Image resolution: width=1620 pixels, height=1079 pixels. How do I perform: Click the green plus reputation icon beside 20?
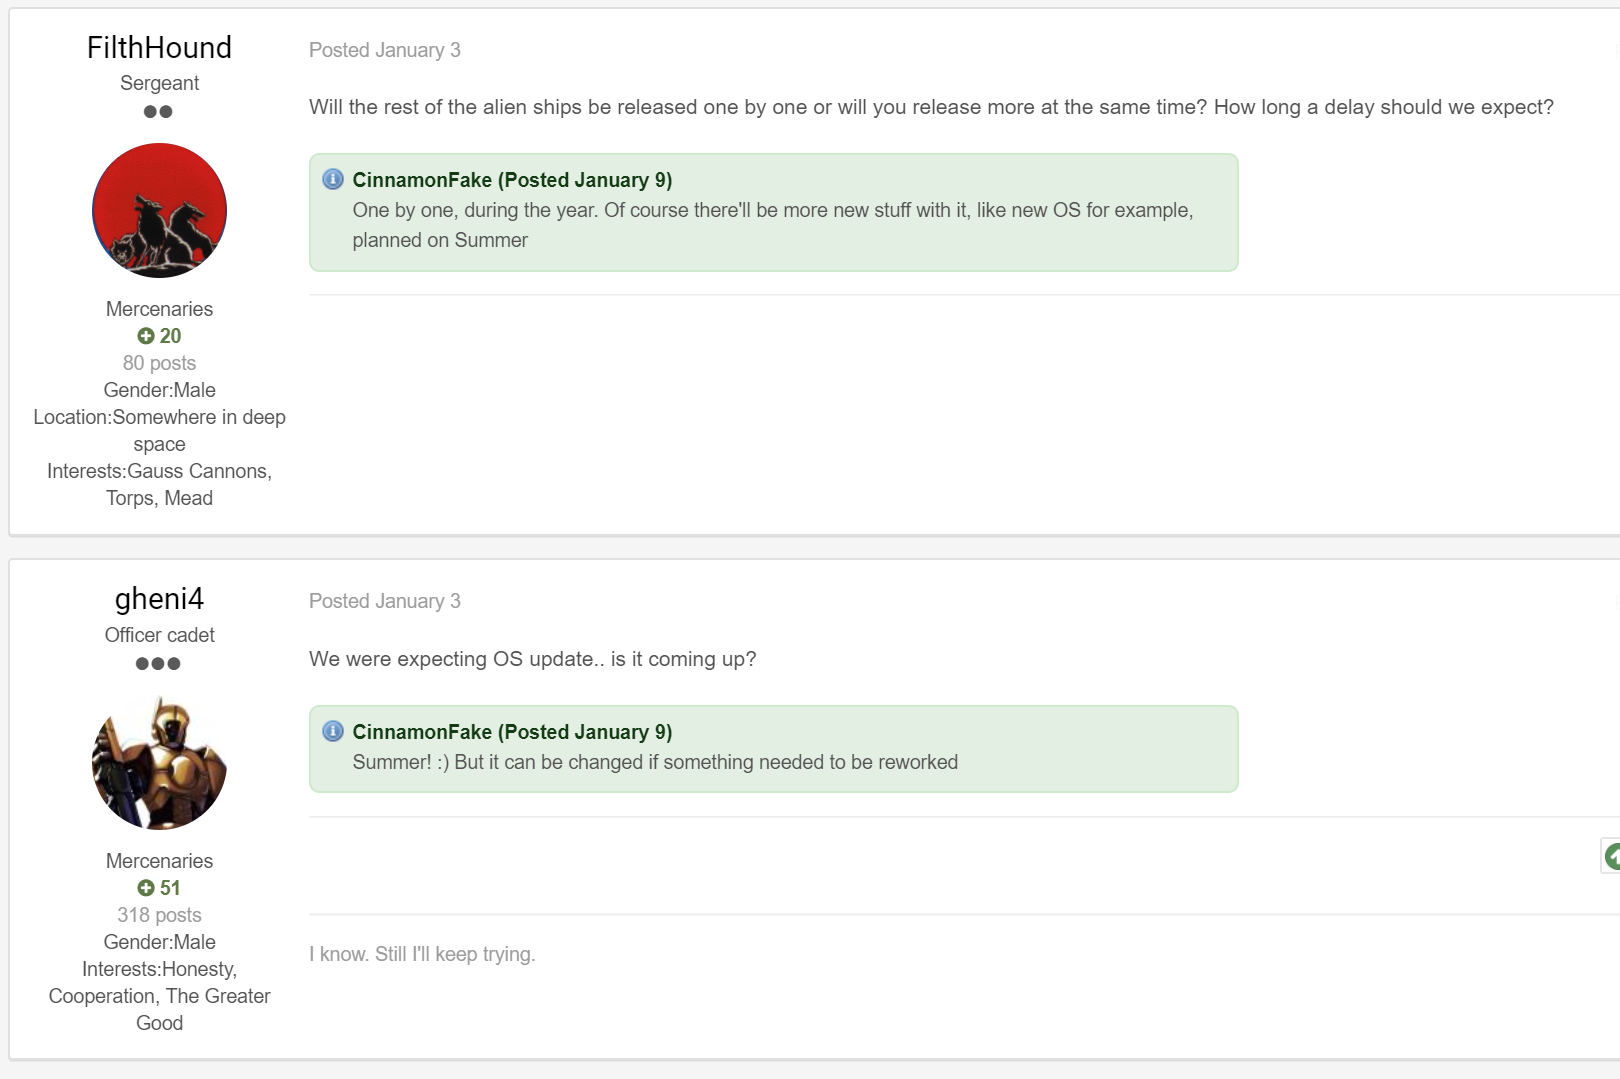pos(146,336)
